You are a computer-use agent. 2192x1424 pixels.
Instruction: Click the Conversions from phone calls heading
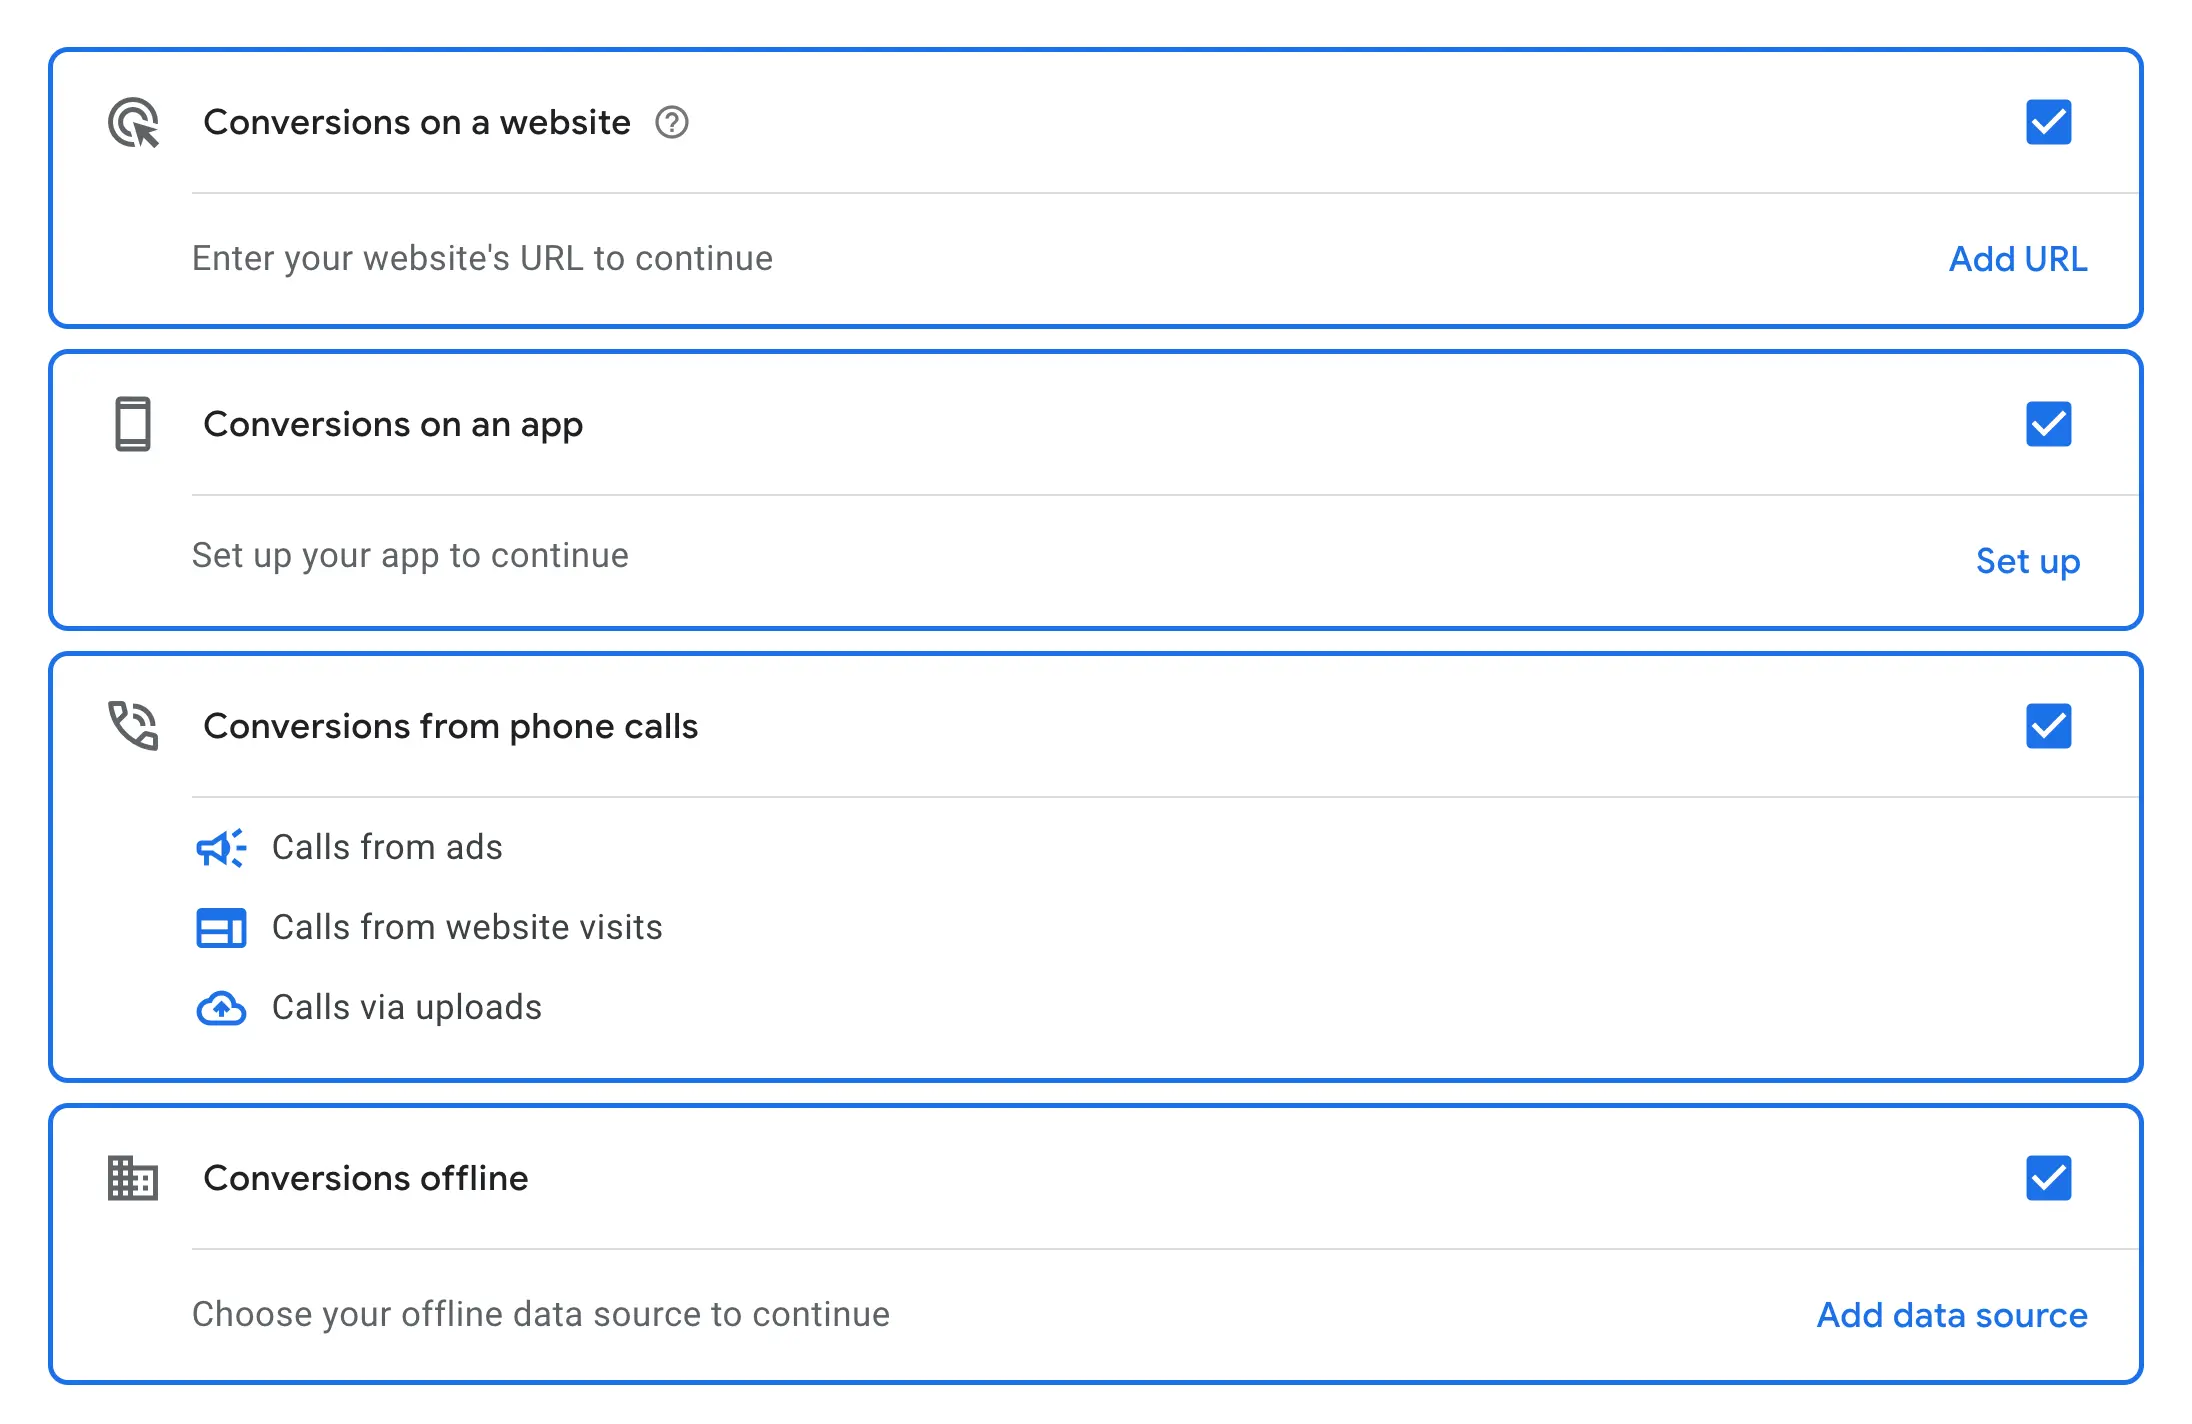451,726
